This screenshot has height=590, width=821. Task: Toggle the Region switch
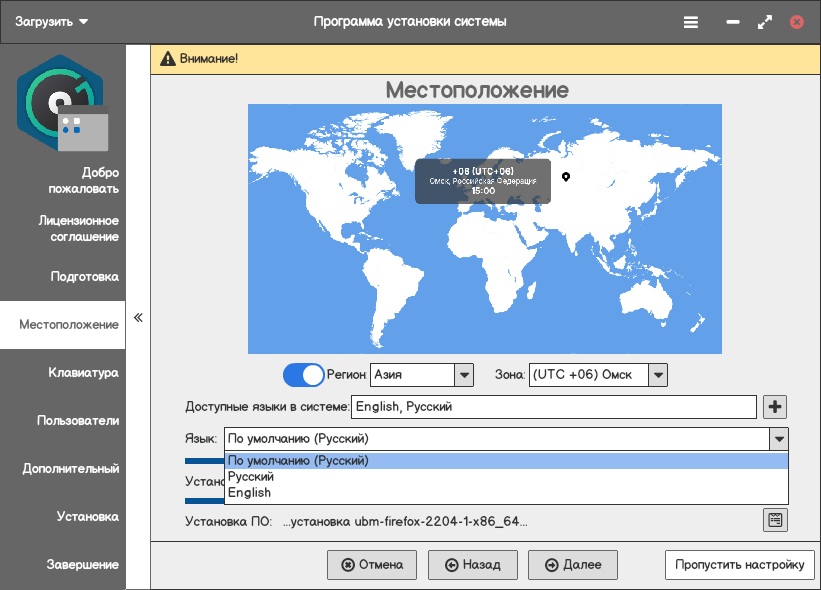(x=304, y=375)
